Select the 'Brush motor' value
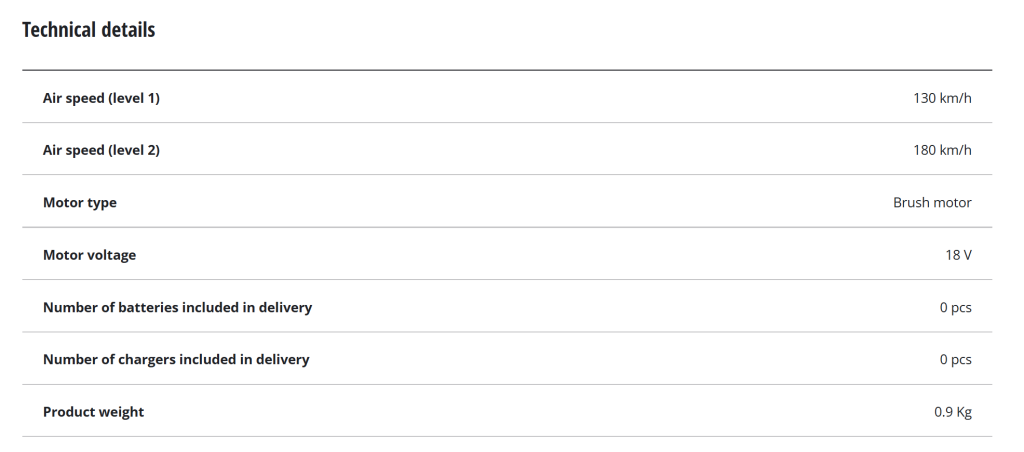This screenshot has width=1024, height=452. [x=932, y=202]
